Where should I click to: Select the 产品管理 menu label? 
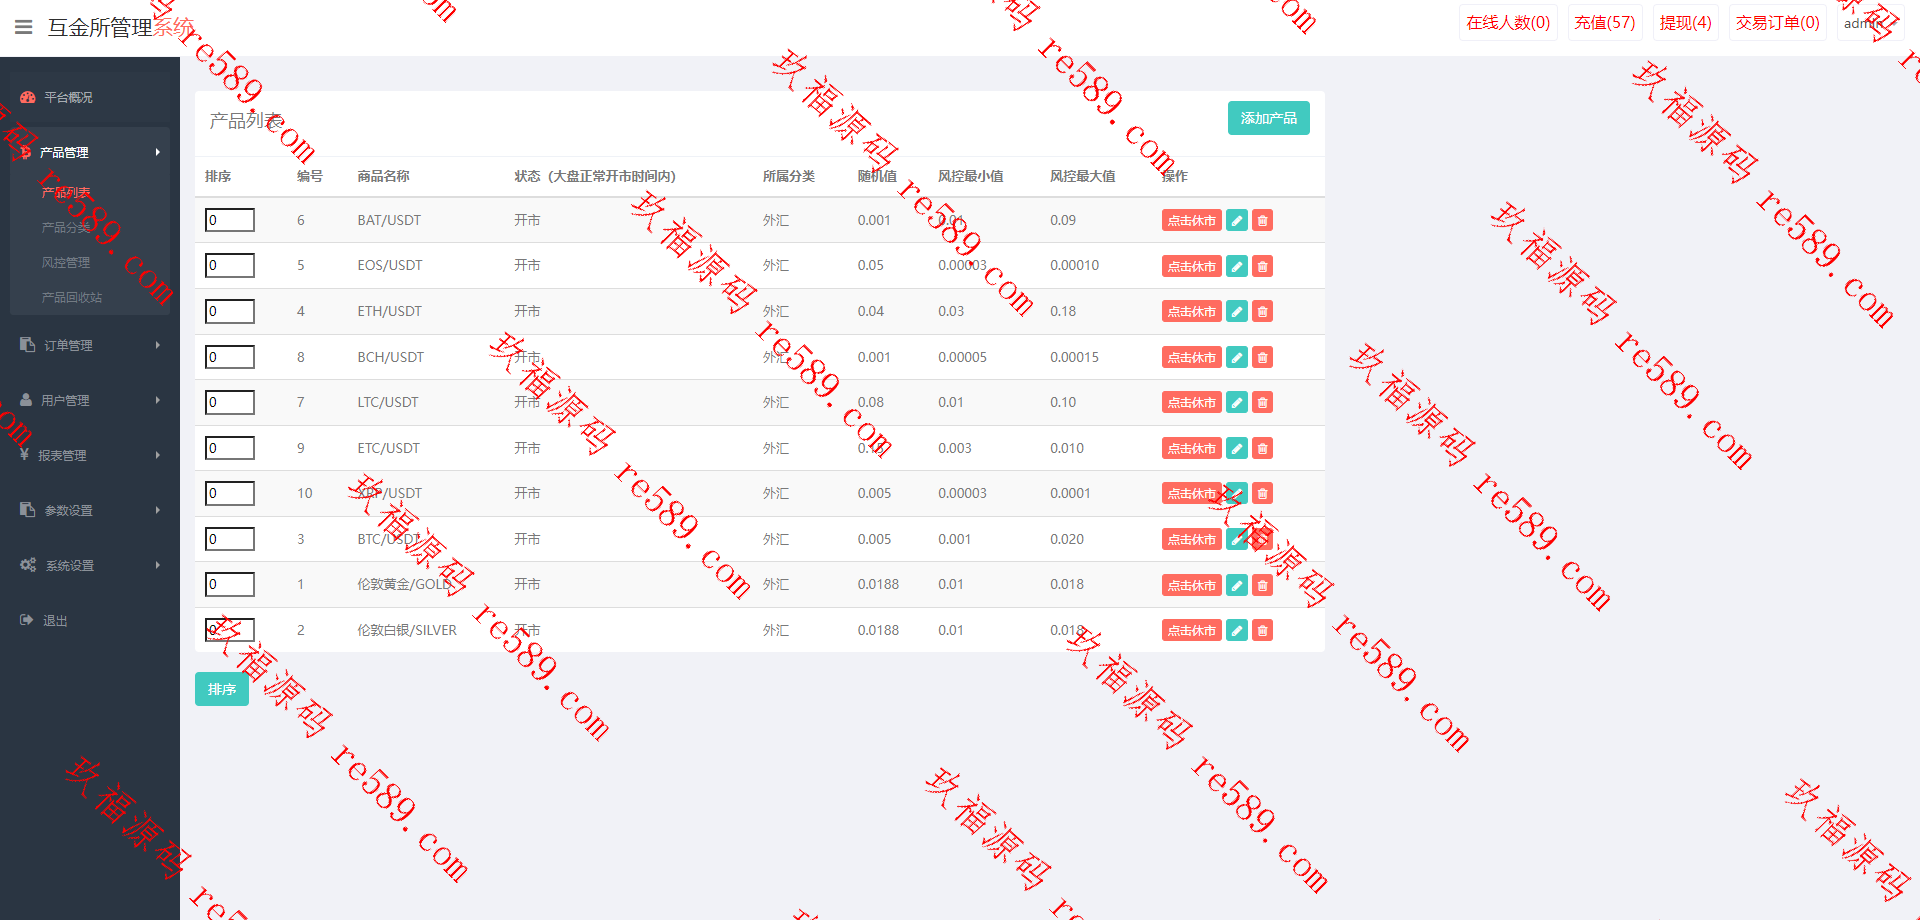click(64, 152)
